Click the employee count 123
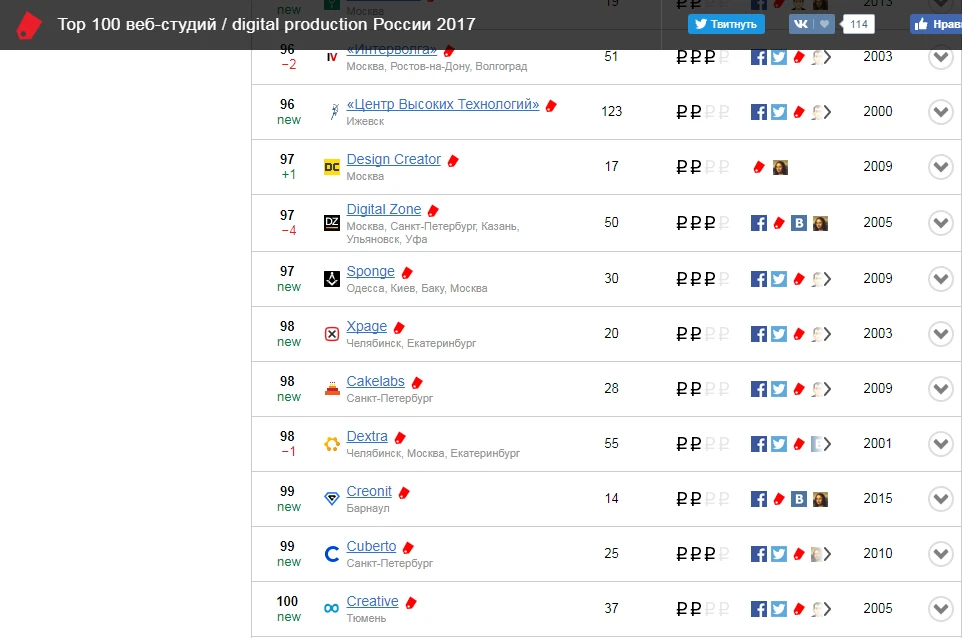Screen dimensions: 962x638 (x=612, y=112)
